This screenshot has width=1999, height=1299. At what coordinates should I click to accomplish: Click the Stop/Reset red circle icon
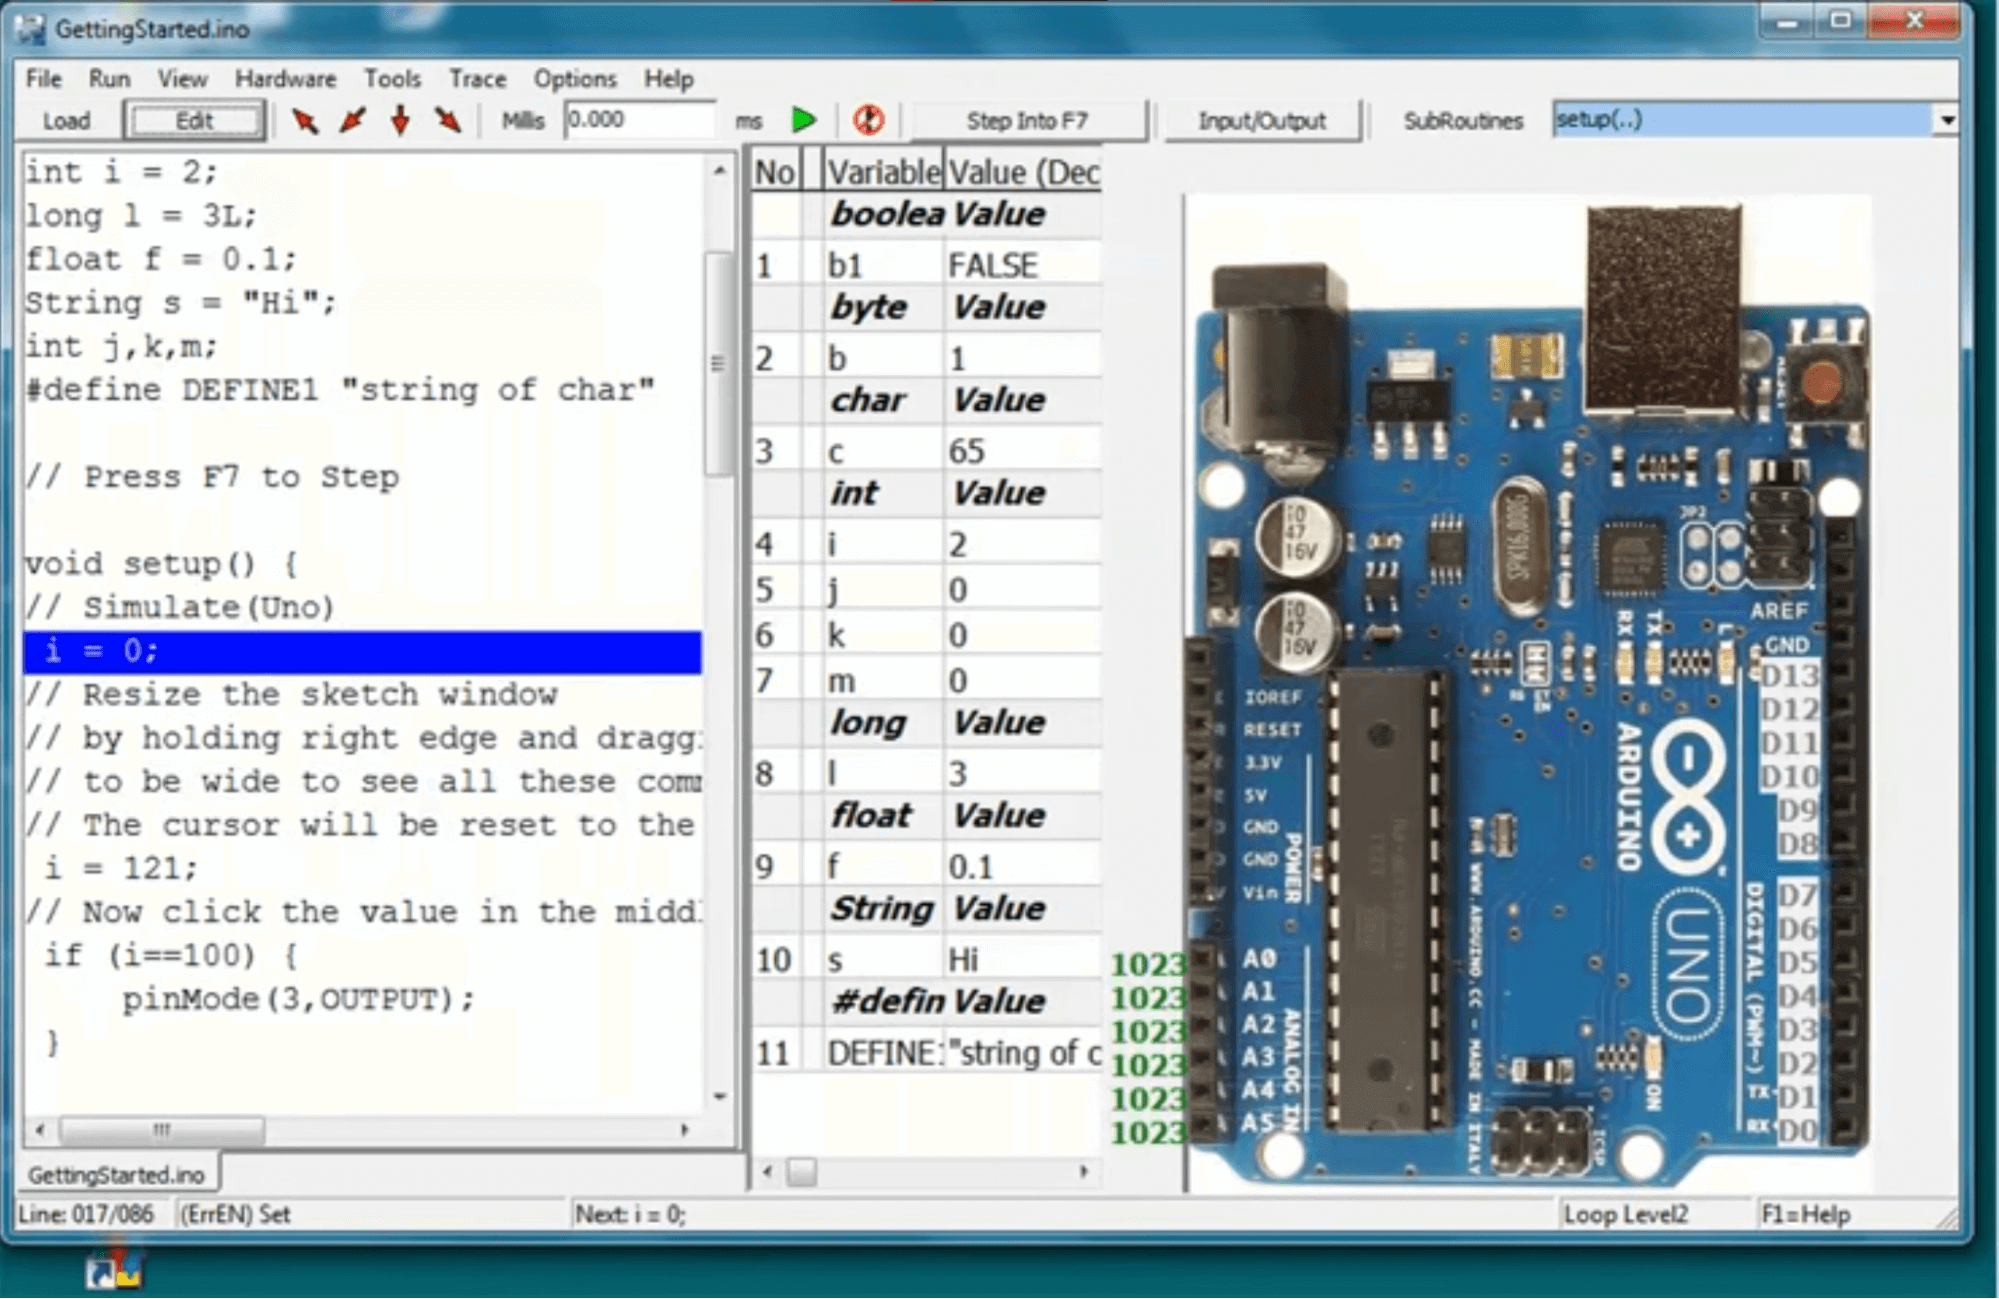click(865, 121)
